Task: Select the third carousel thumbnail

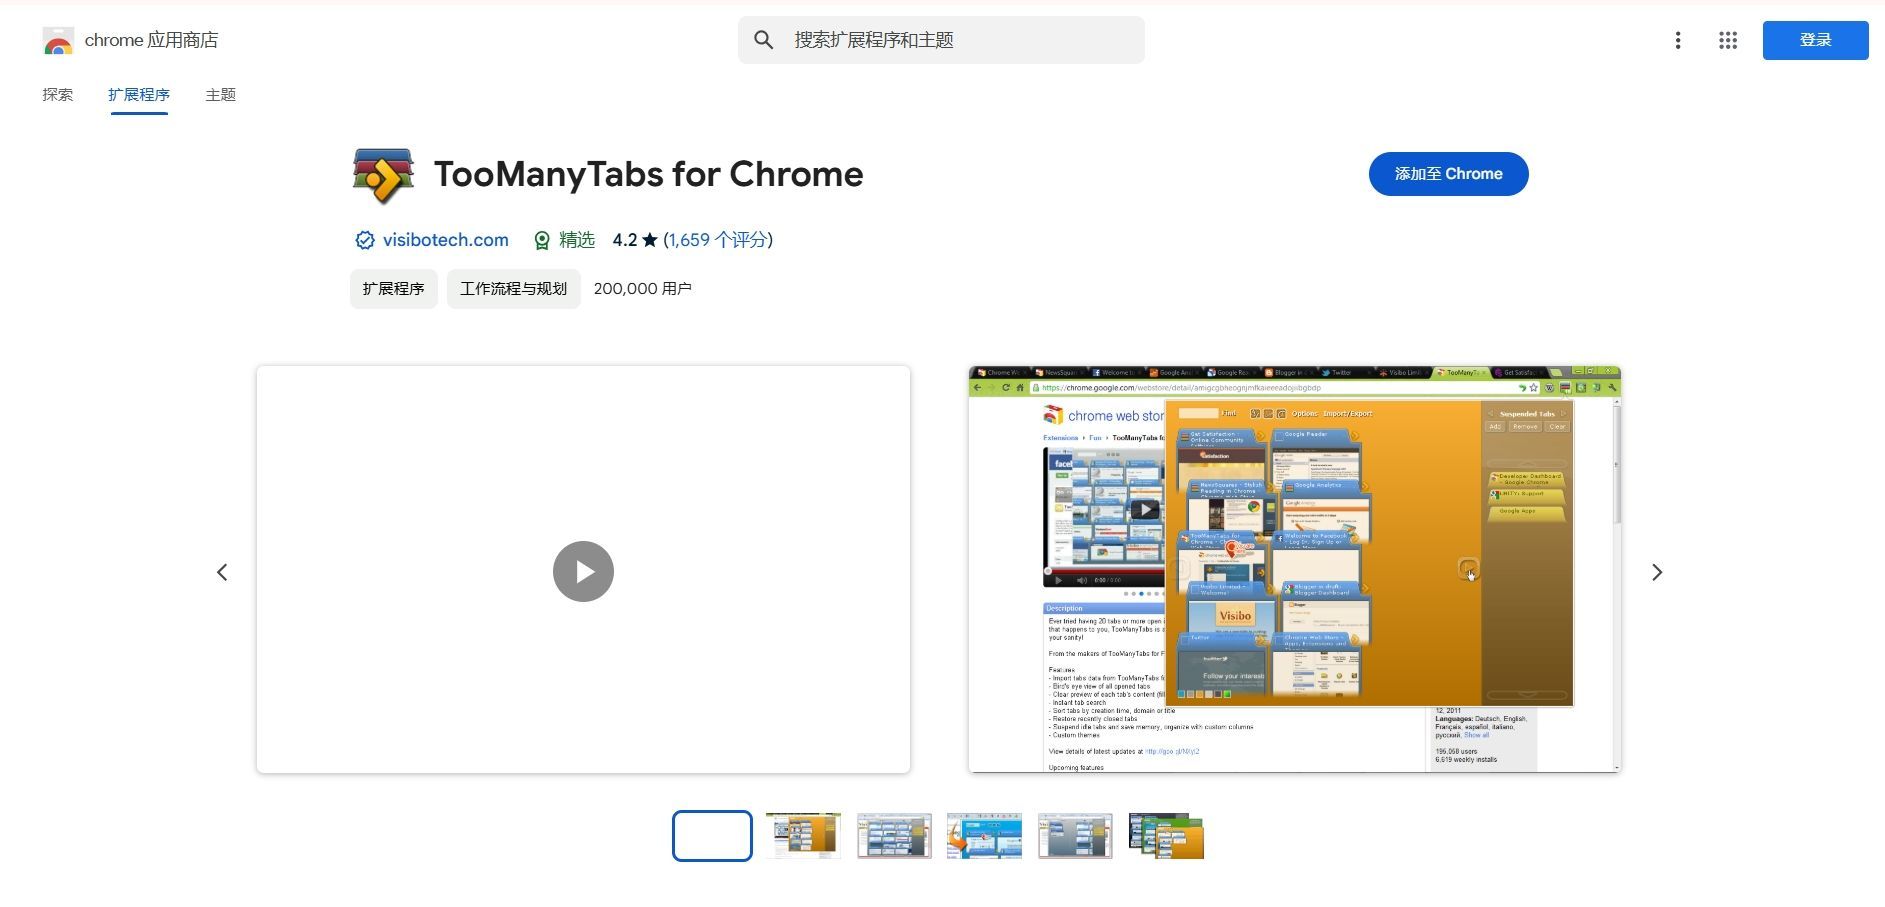Action: pyautogui.click(x=894, y=836)
